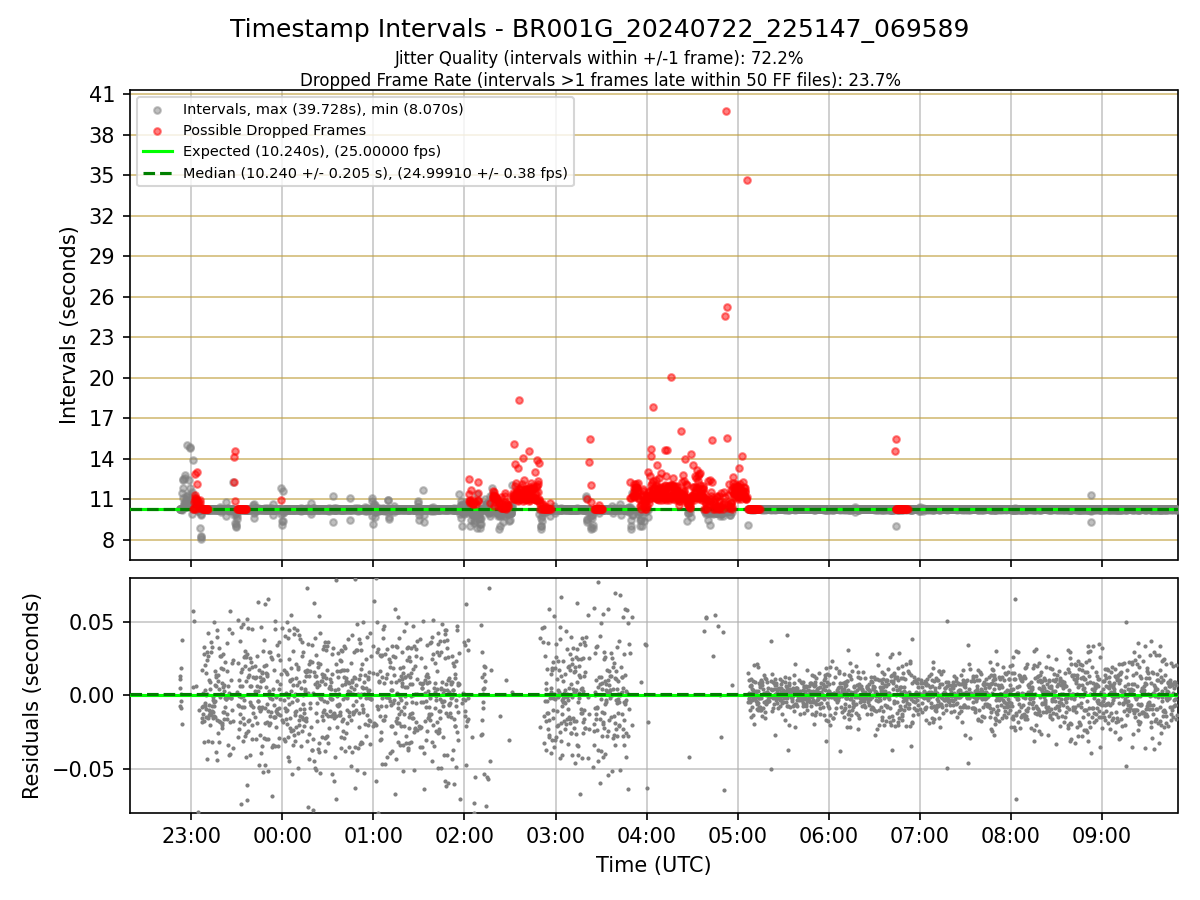Click the y-axis tick label '17'

[x=102, y=418]
